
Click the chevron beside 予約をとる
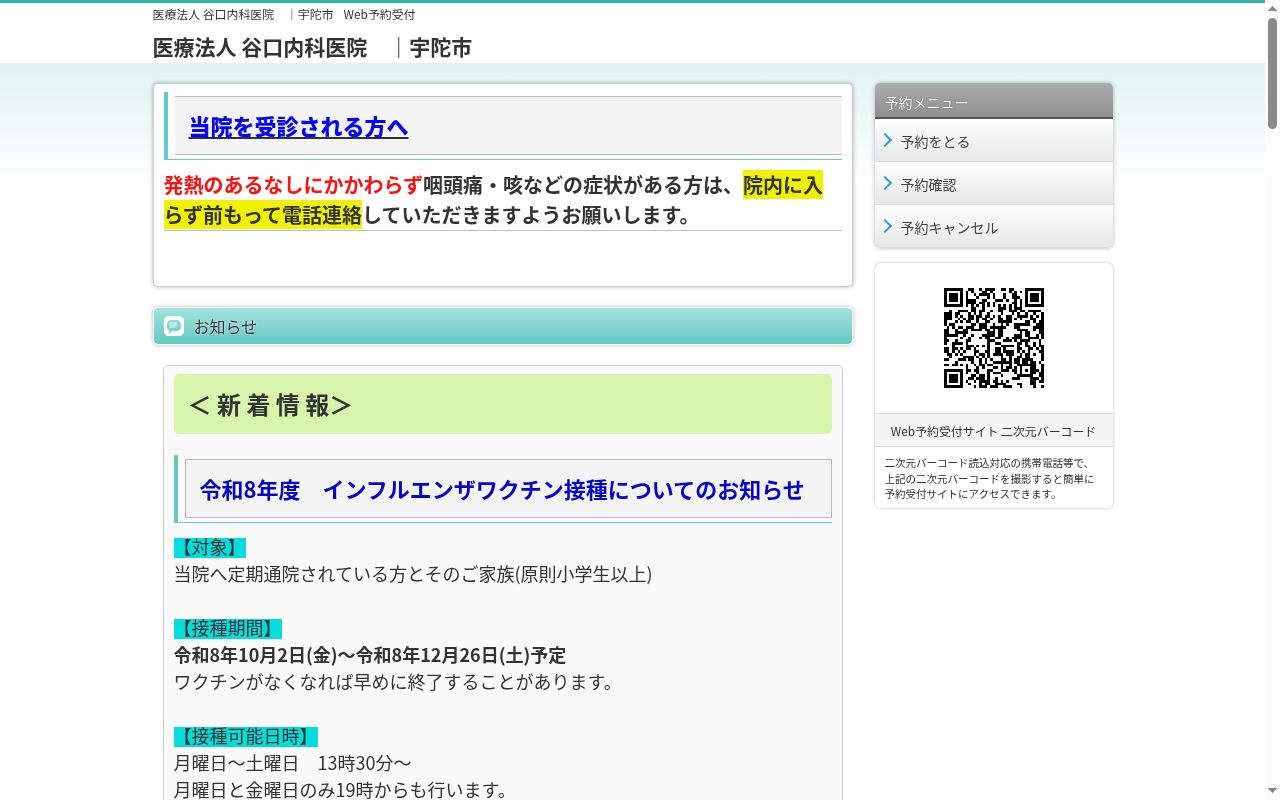click(887, 141)
